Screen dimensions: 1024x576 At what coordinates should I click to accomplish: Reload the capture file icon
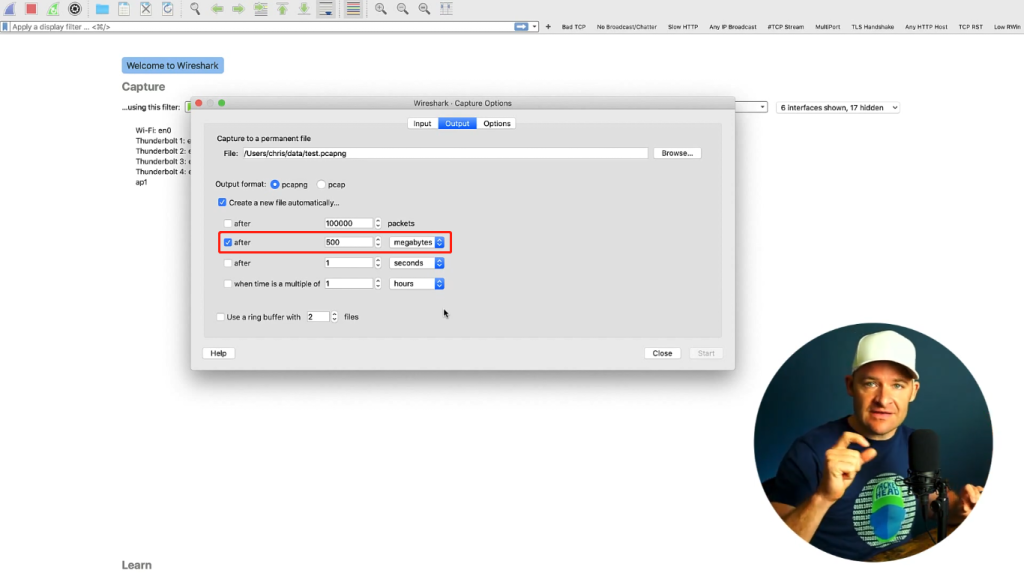click(168, 8)
